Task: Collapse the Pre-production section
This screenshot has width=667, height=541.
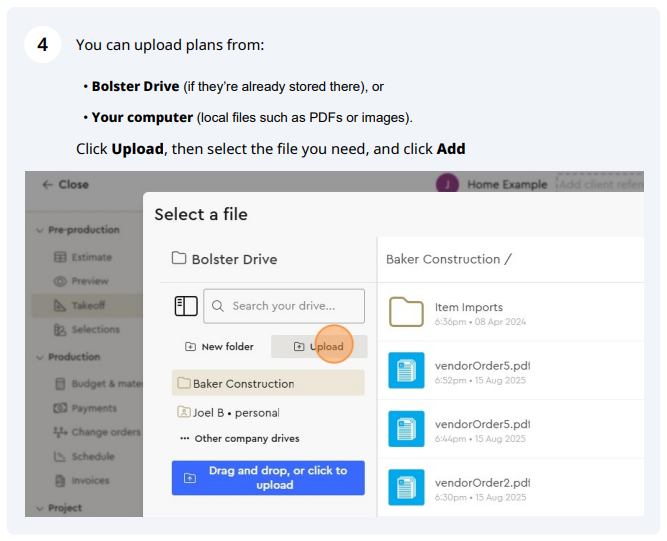Action: pos(78,230)
